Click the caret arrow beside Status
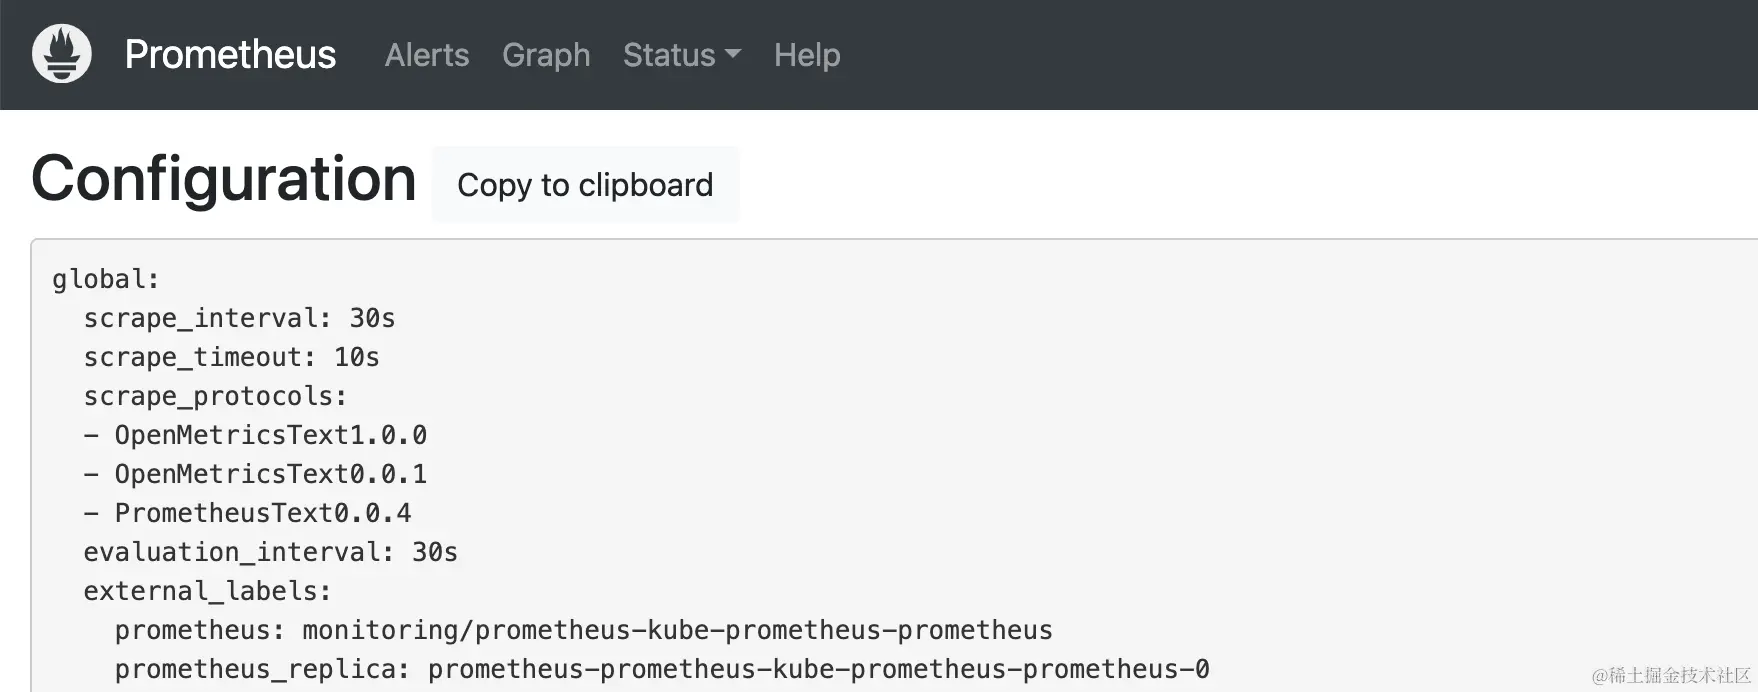This screenshot has width=1758, height=692. [733, 54]
